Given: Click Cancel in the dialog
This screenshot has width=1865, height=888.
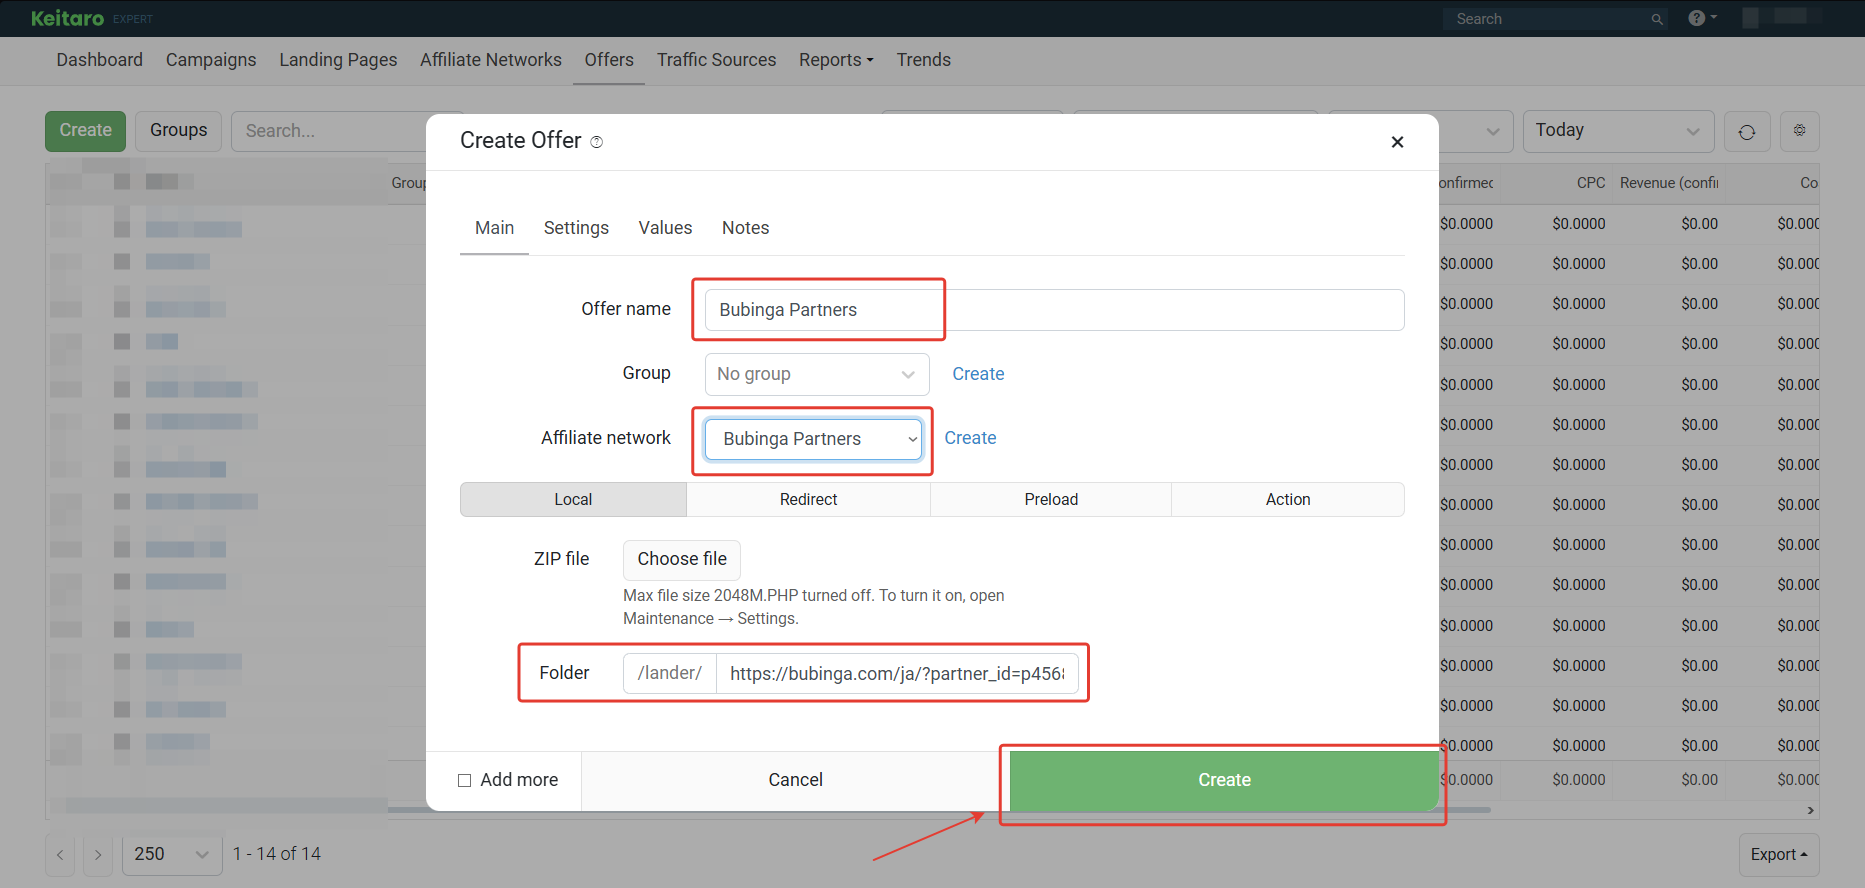Looking at the screenshot, I should pyautogui.click(x=795, y=781).
